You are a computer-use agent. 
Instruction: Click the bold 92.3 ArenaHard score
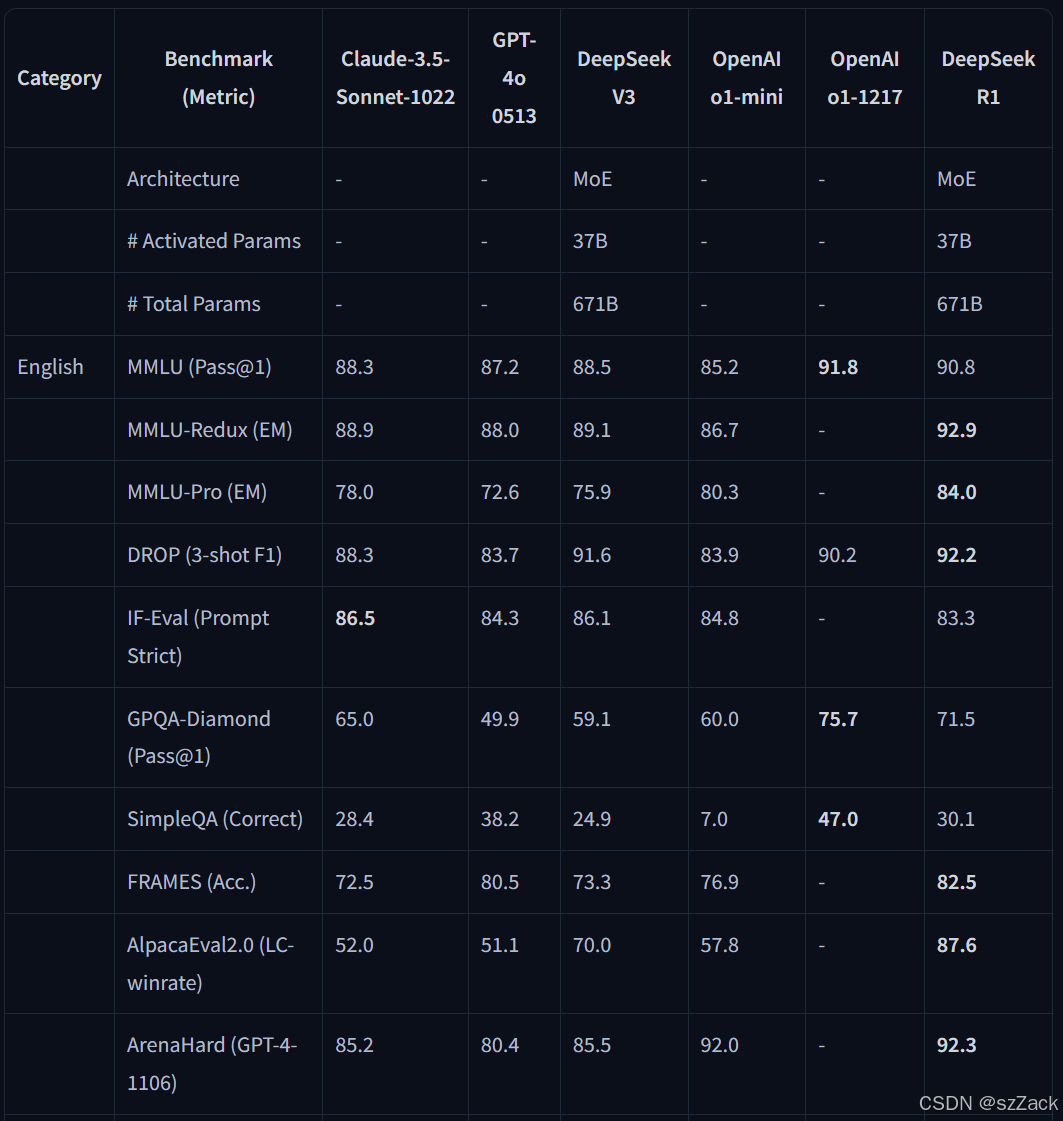click(956, 1045)
